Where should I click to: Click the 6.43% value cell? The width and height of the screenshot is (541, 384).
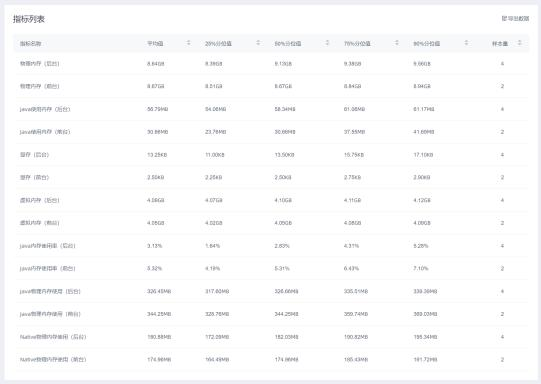(351, 268)
